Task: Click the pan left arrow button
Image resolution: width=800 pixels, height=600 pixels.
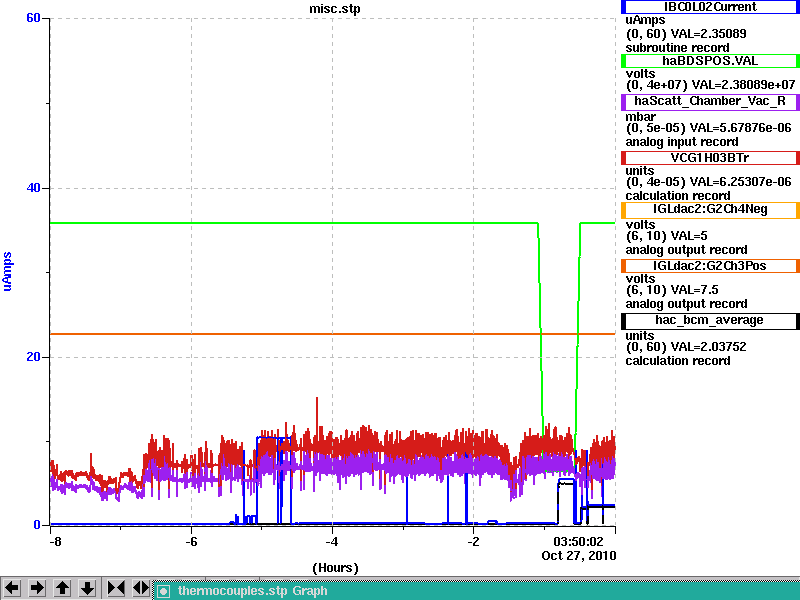Action: [12, 588]
